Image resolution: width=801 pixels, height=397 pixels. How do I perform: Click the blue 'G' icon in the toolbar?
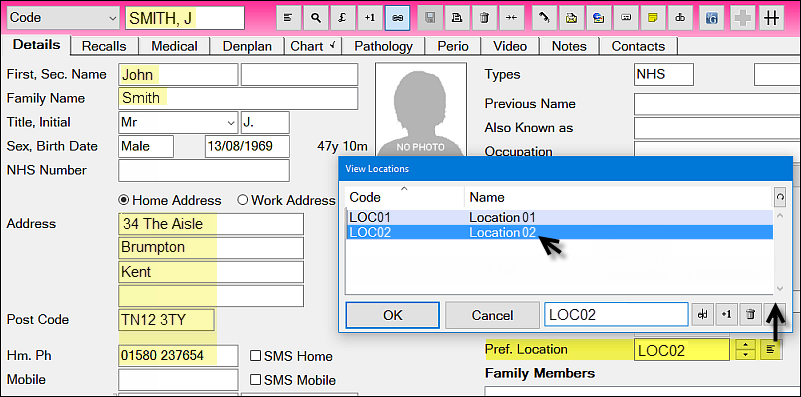(711, 18)
